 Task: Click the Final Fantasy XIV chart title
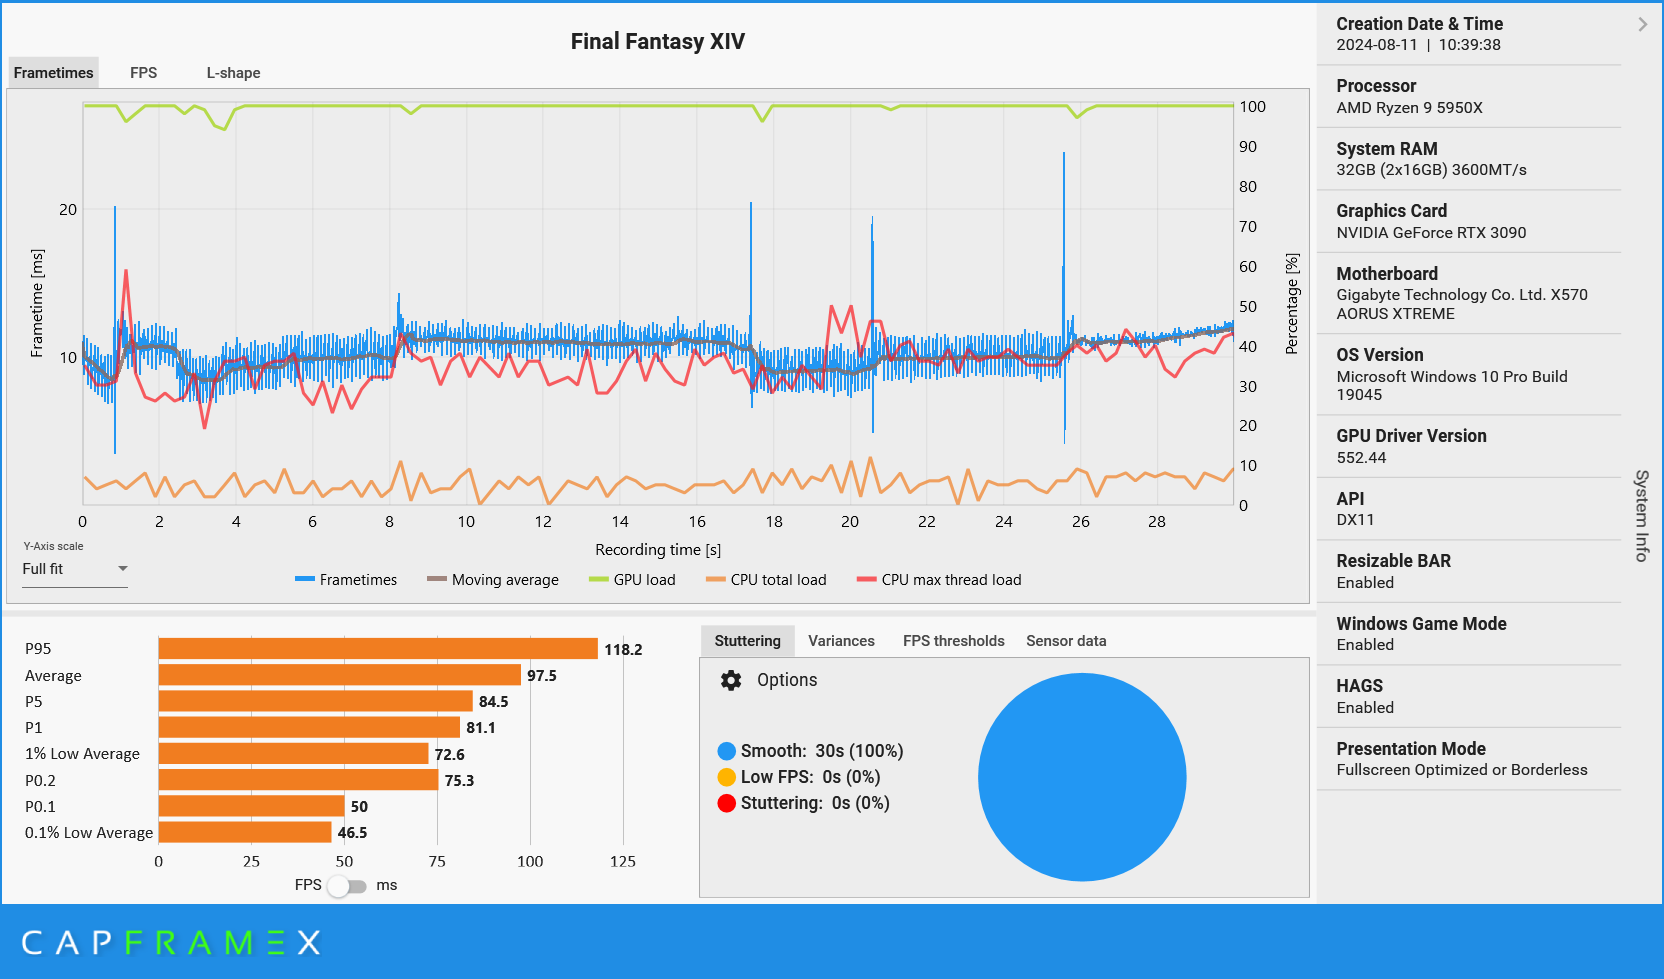click(x=657, y=42)
